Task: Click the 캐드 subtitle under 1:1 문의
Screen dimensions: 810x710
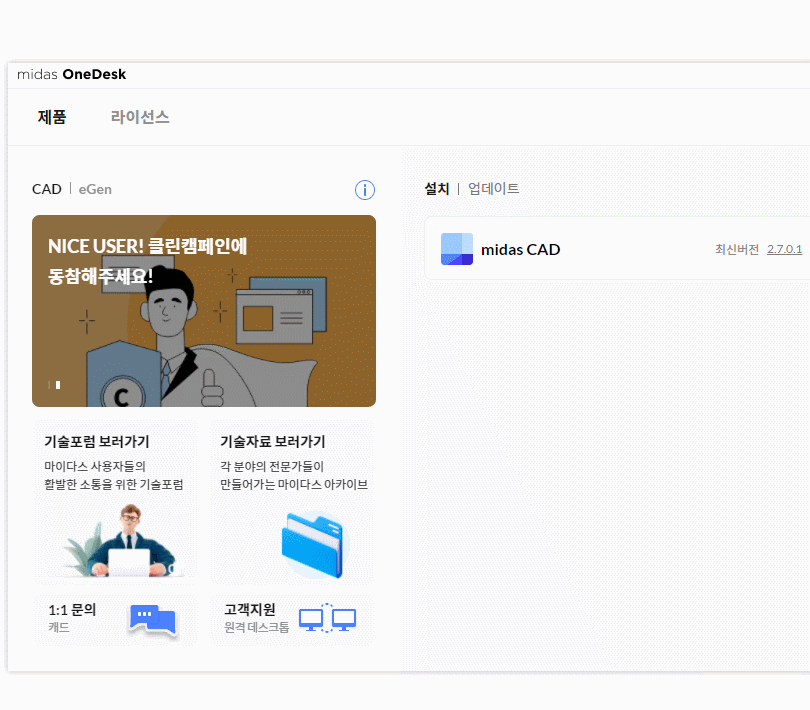Action: click(x=59, y=627)
